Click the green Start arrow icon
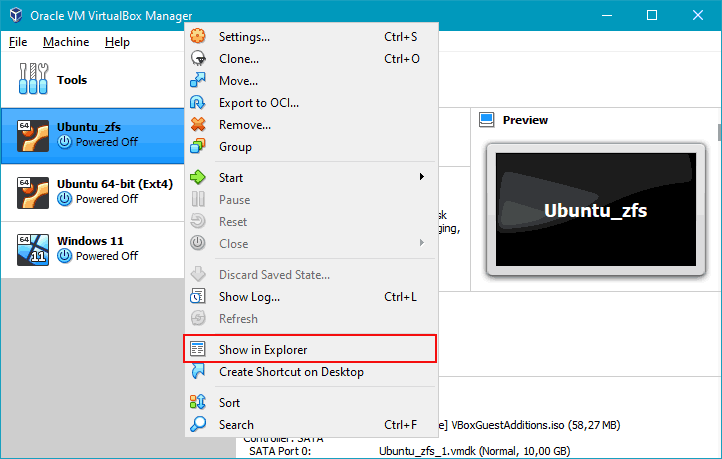 pos(198,178)
